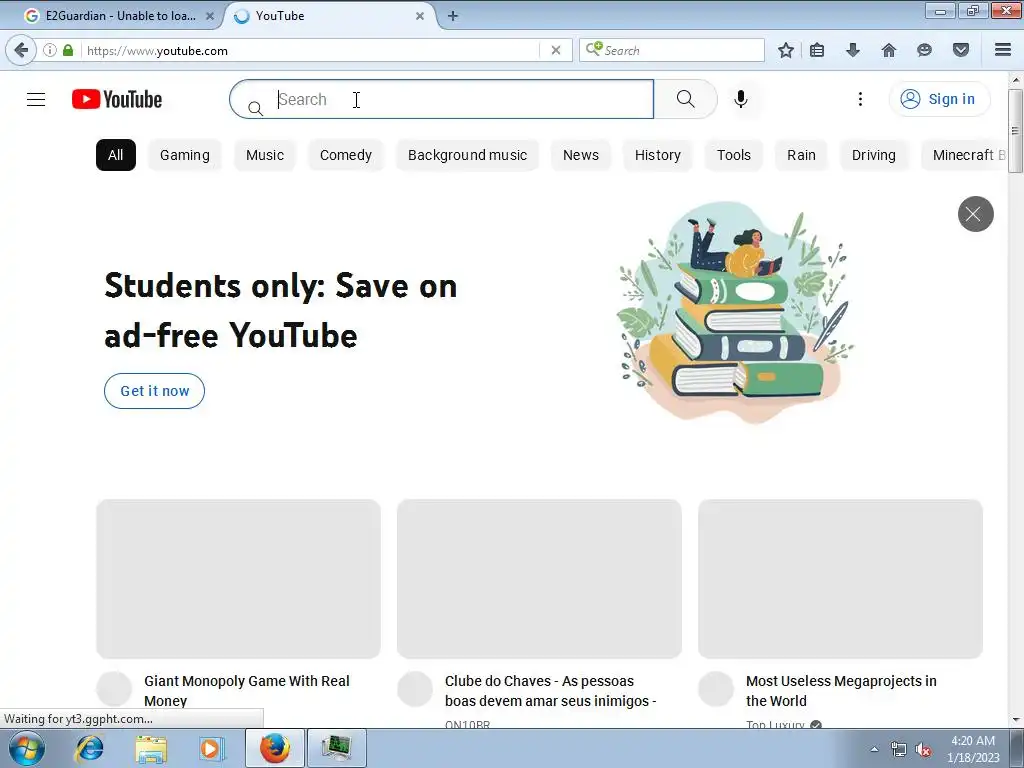Dismiss the student promo banner
Image resolution: width=1024 pixels, height=768 pixels.
tap(975, 214)
